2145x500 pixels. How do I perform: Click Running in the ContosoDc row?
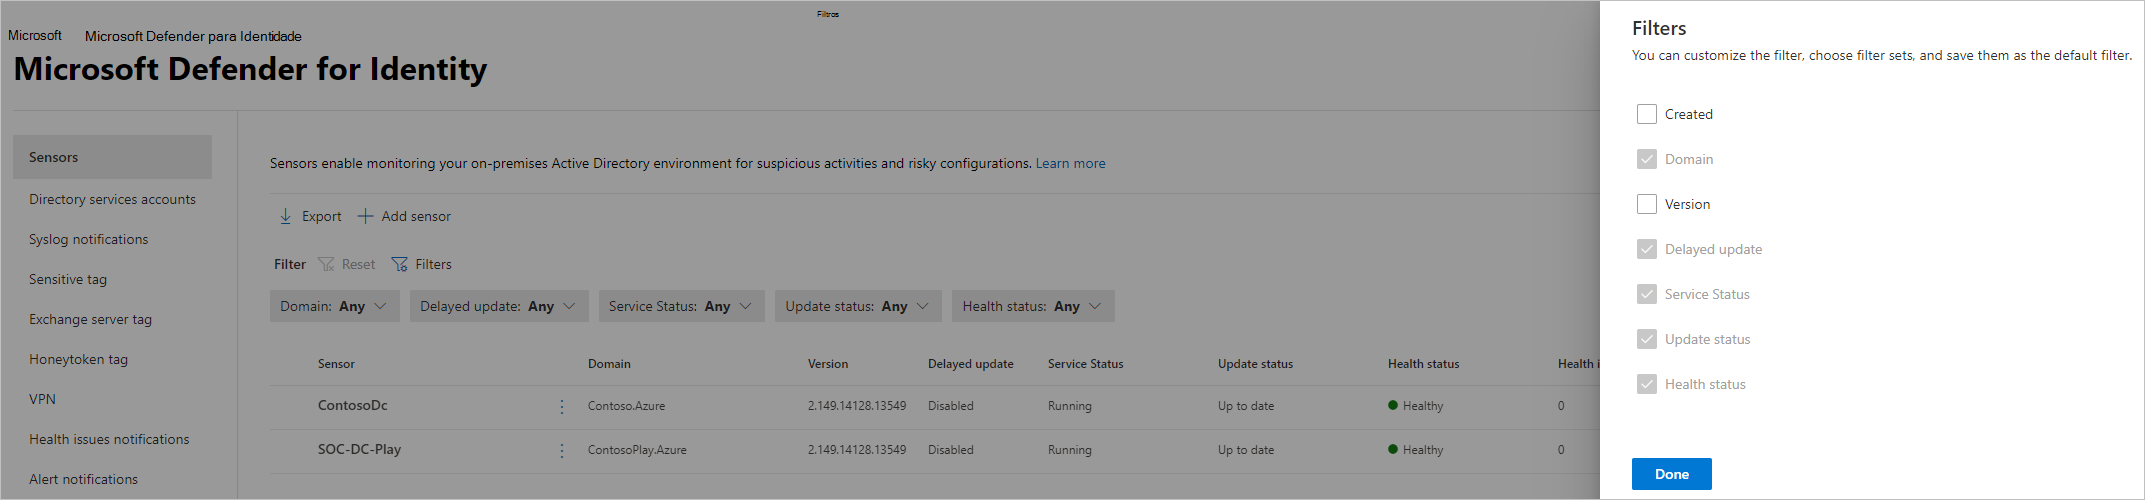click(x=1070, y=406)
